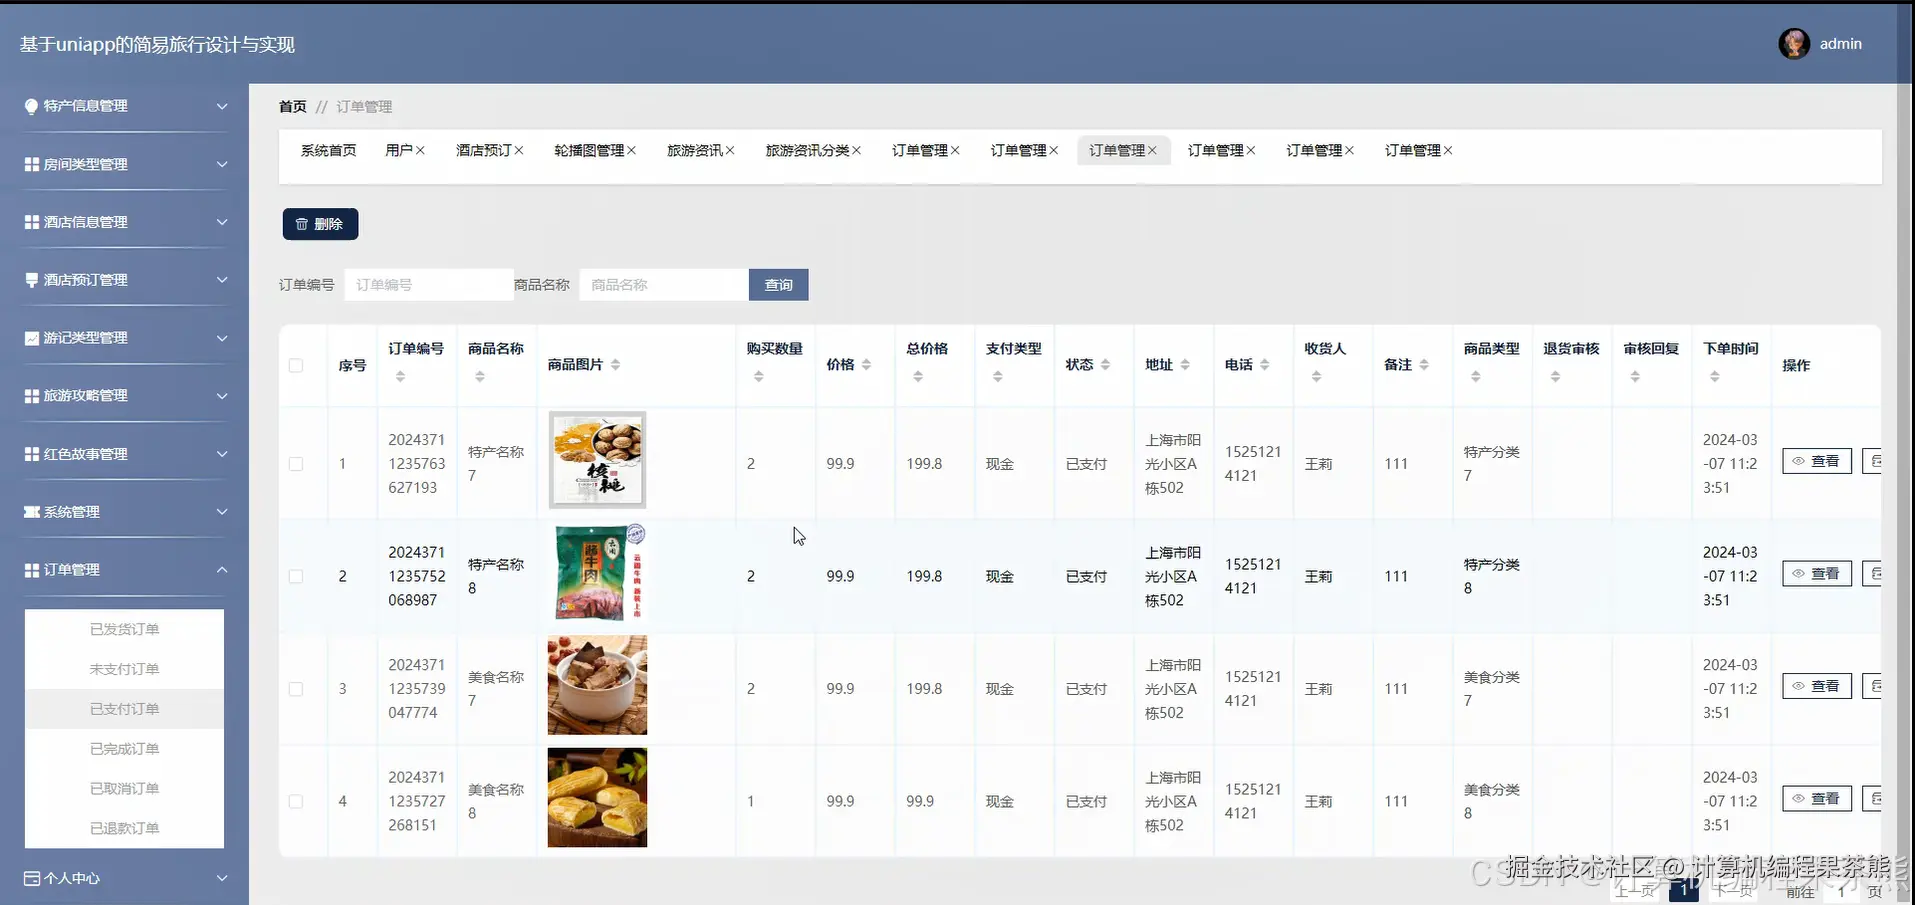This screenshot has height=905, width=1915.
Task: Switch to the 系统首页 tab
Action: coord(327,150)
